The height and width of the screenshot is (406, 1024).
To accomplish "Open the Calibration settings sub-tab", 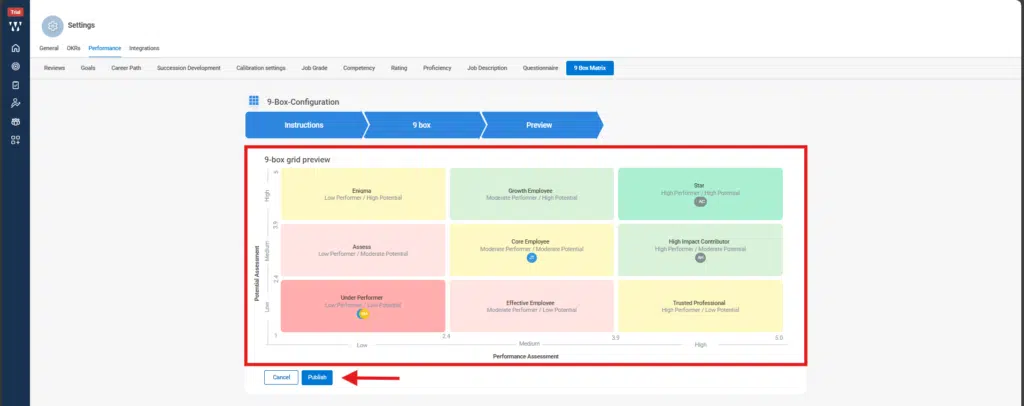I will 261,68.
